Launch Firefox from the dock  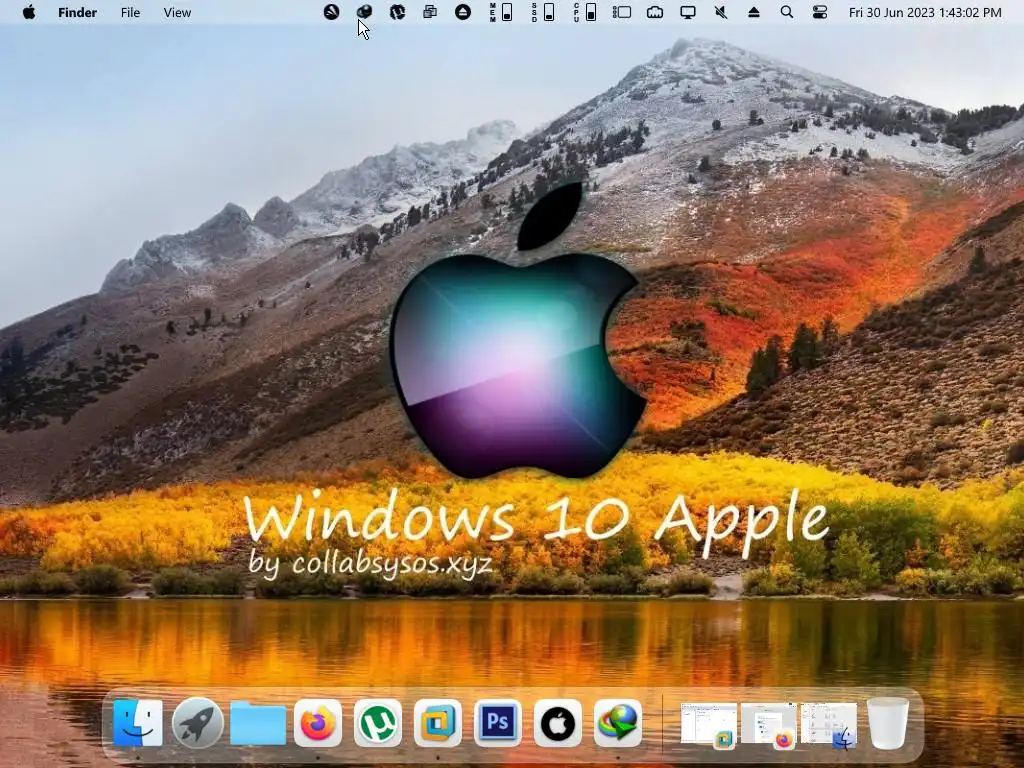318,723
